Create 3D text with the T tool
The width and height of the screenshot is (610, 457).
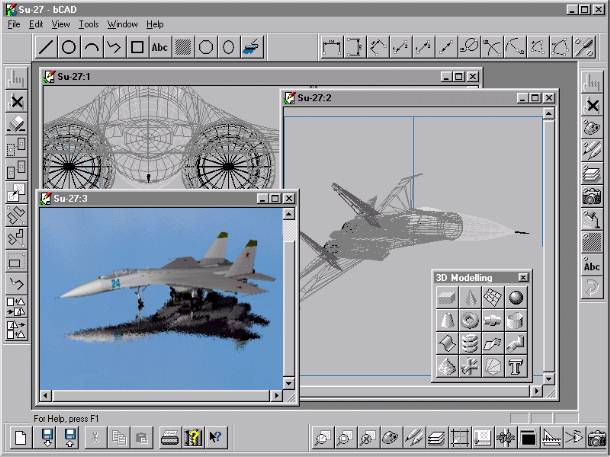(515, 367)
